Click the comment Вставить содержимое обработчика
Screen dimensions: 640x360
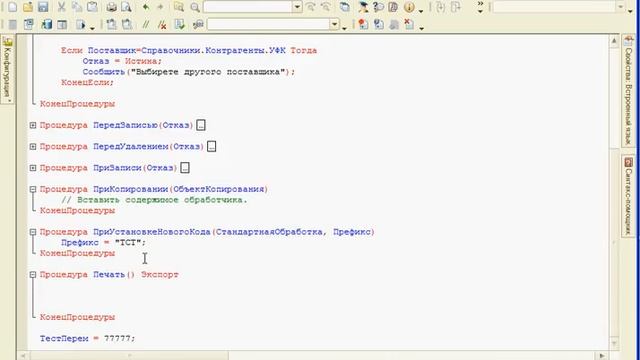[154, 200]
